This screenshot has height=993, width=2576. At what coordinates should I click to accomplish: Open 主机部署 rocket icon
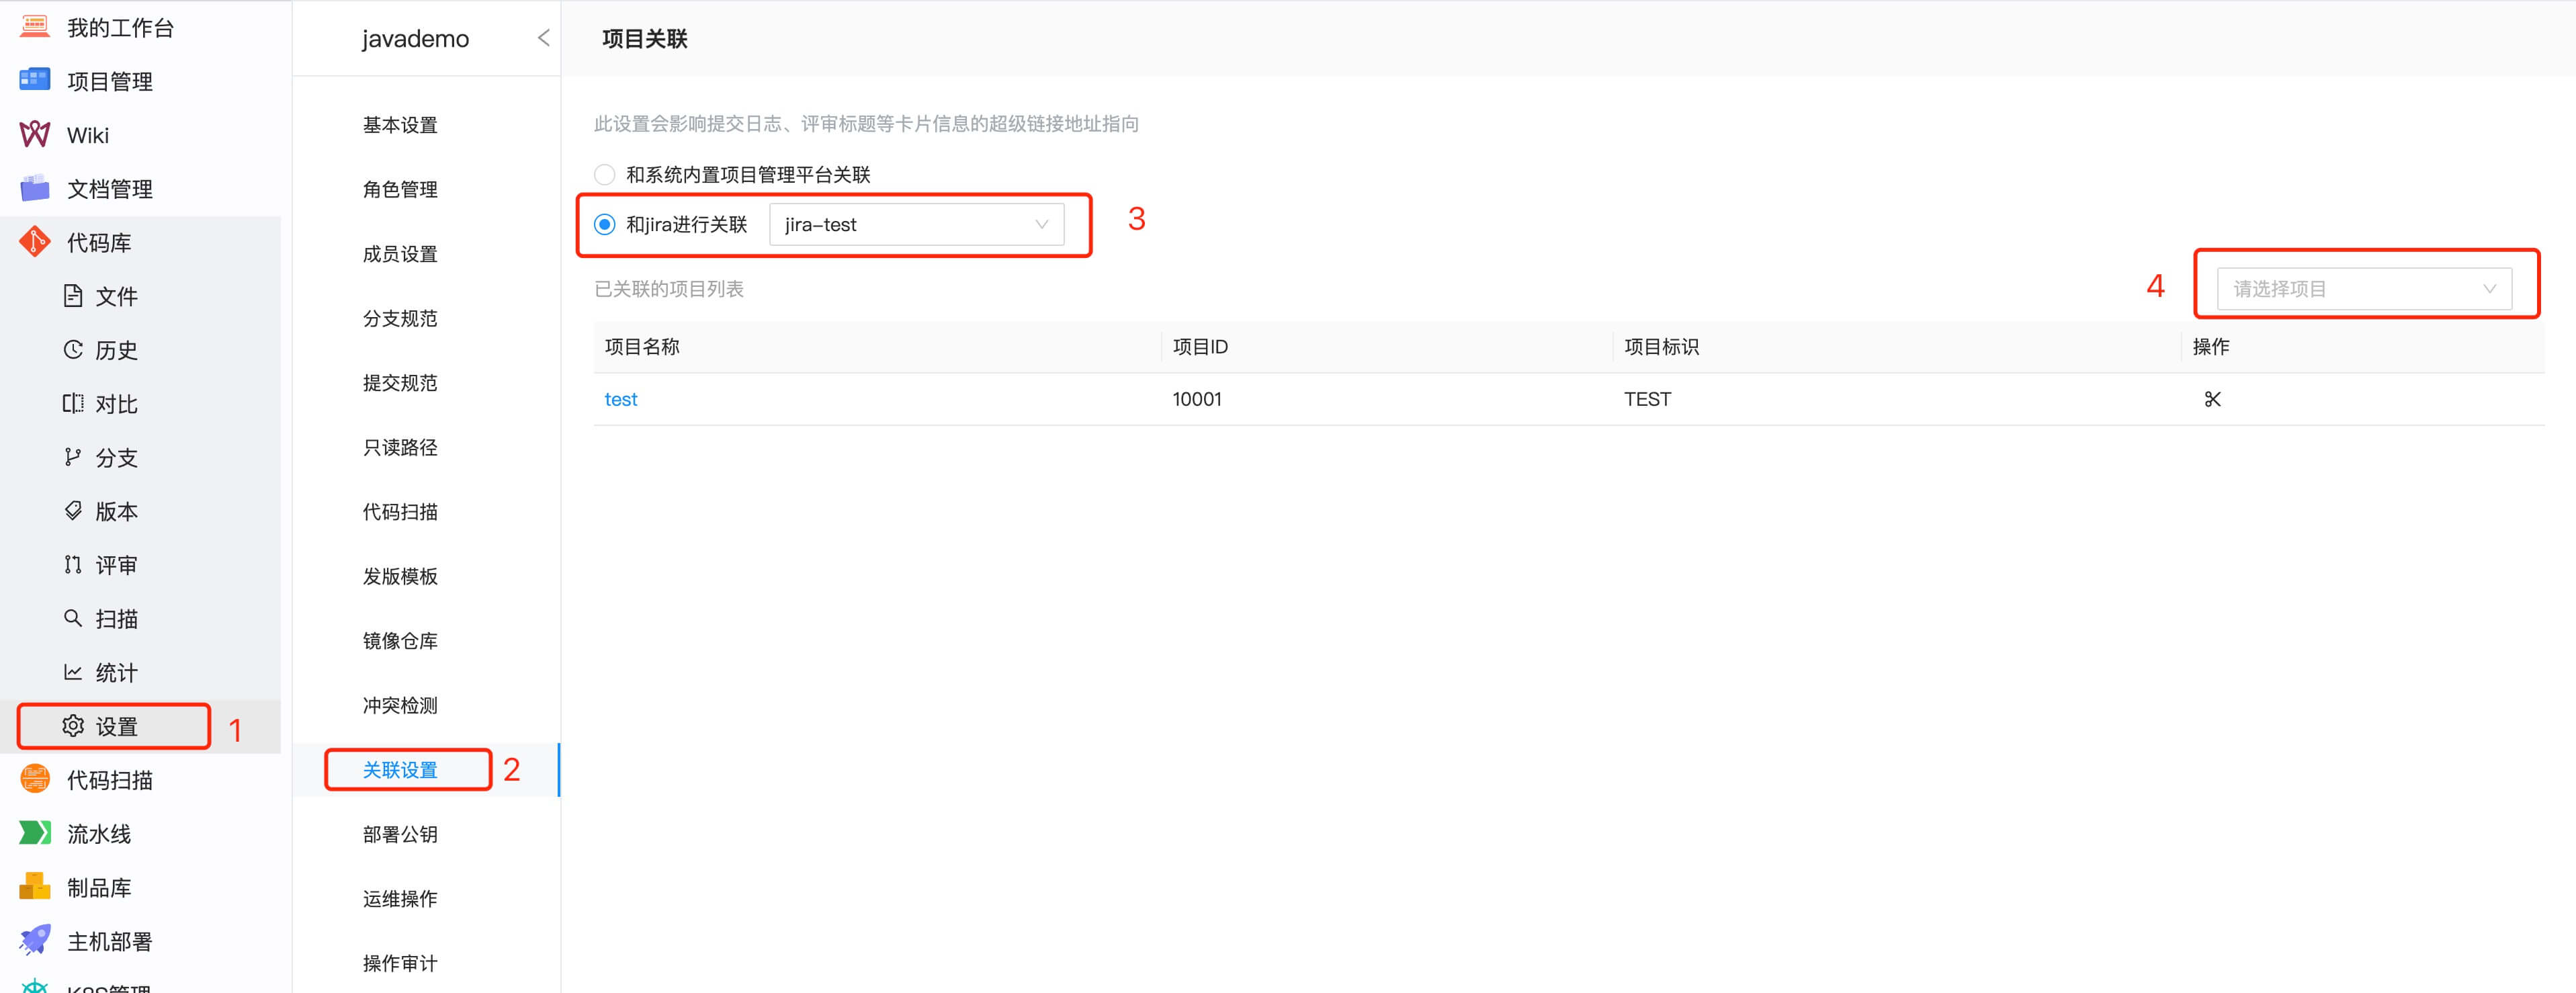[x=35, y=940]
